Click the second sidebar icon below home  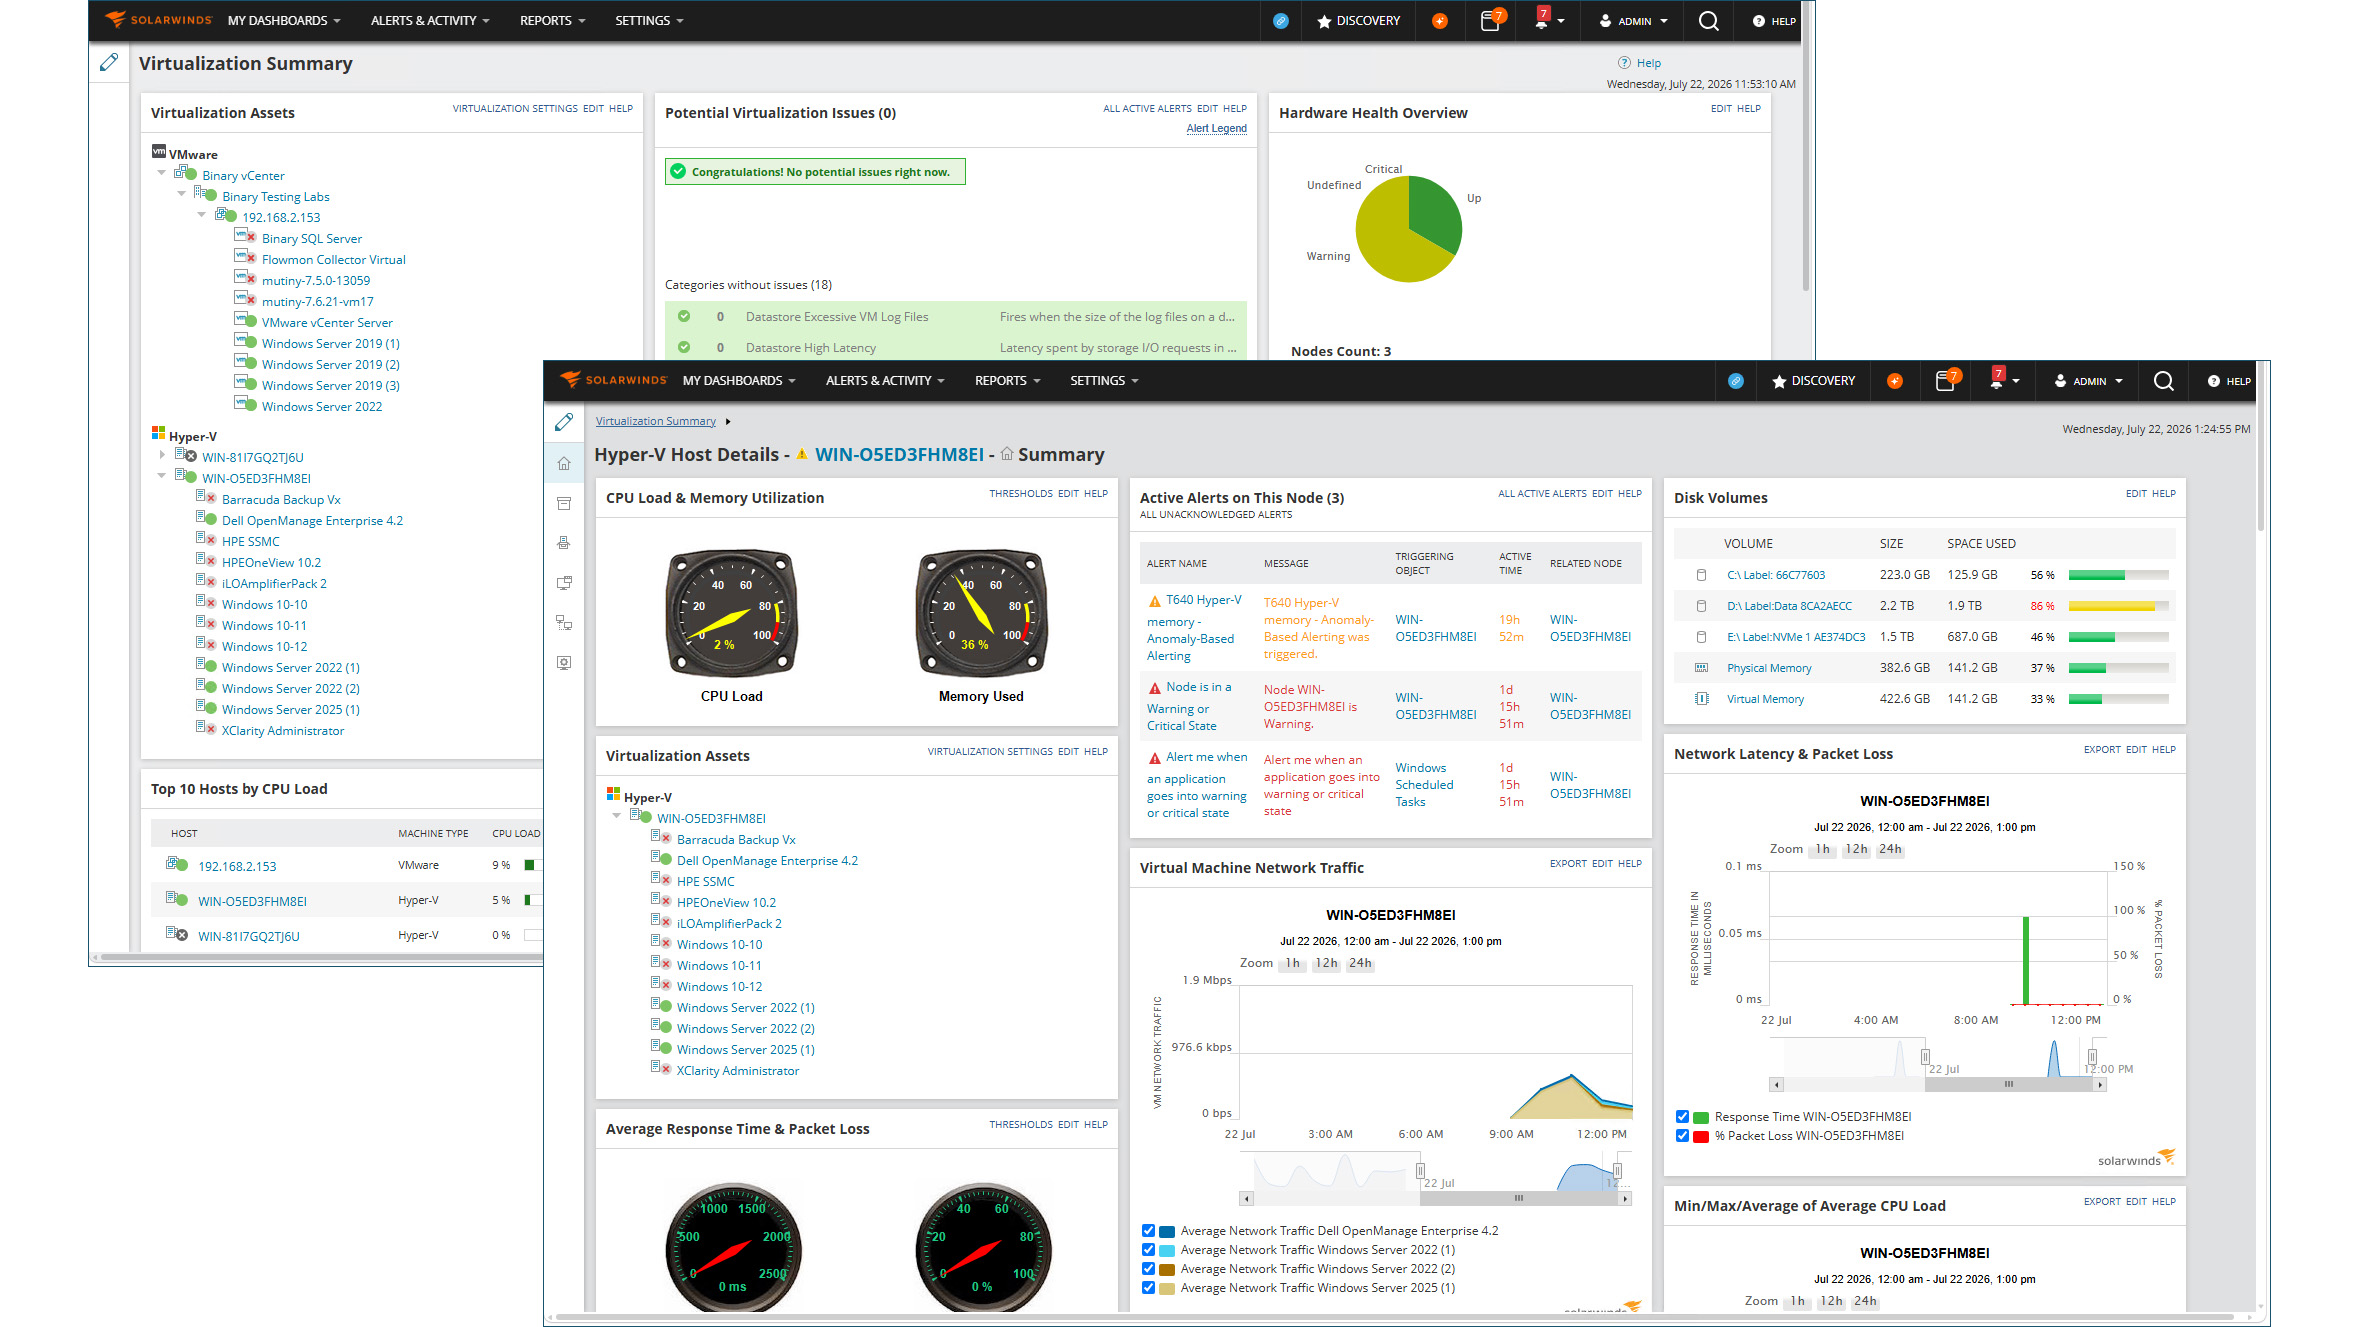pos(564,503)
